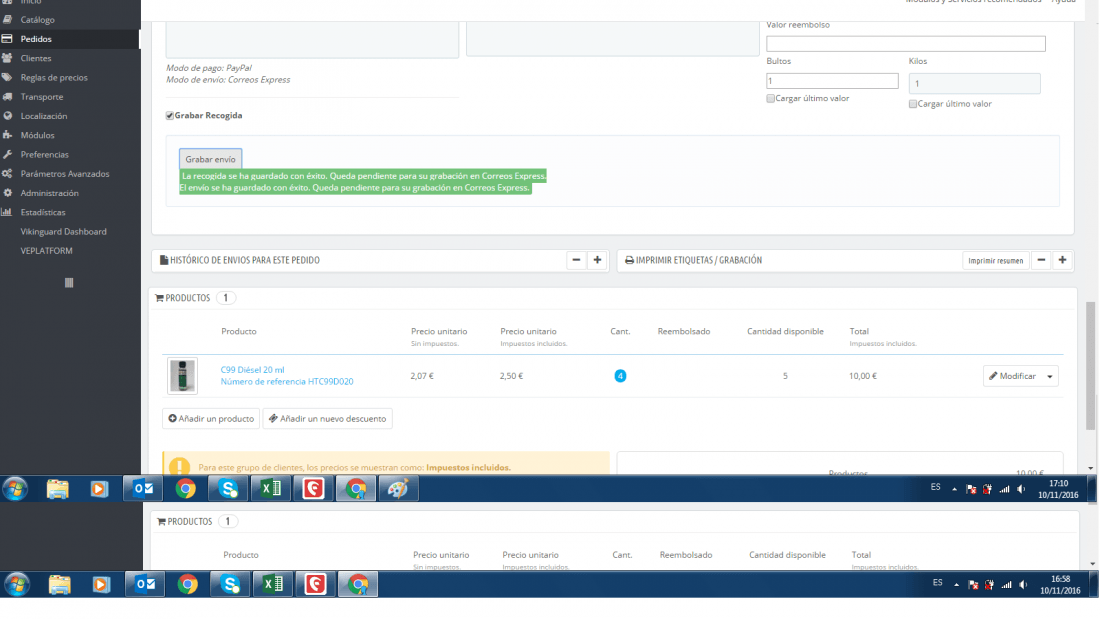Open Skype from the taskbar

(228, 488)
